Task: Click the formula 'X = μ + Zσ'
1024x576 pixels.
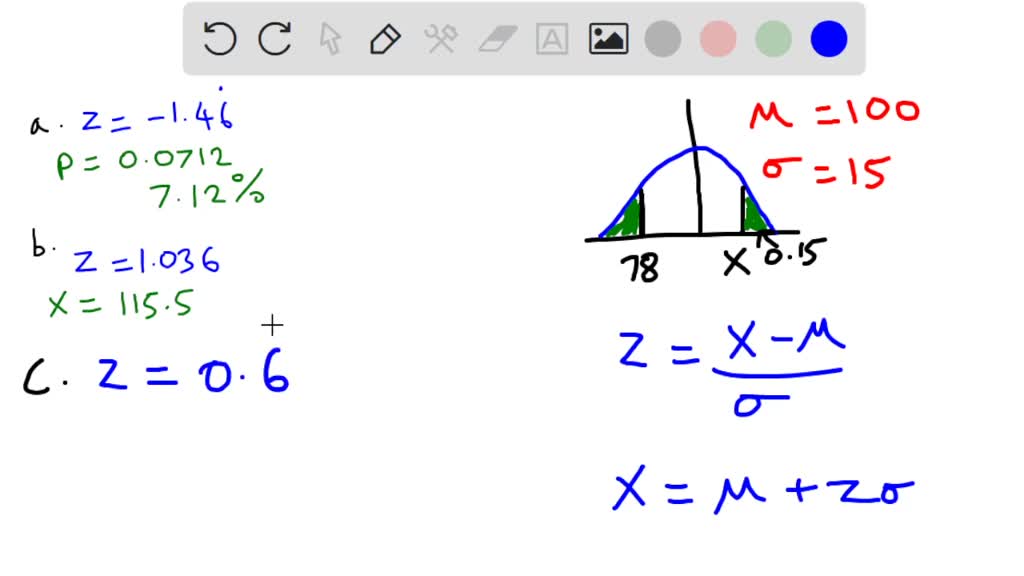Action: pyautogui.click(x=763, y=488)
